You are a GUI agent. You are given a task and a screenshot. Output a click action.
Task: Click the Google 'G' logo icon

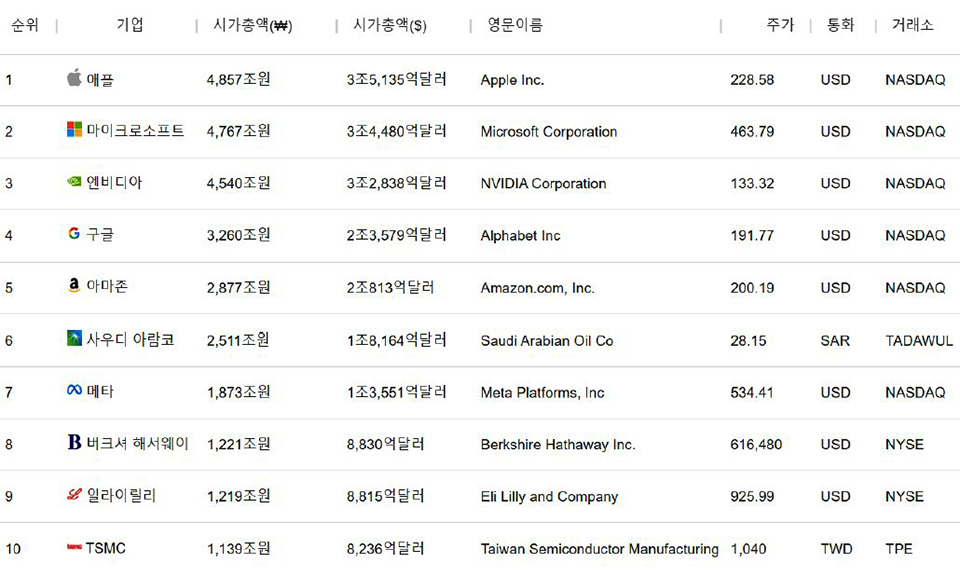(x=73, y=235)
